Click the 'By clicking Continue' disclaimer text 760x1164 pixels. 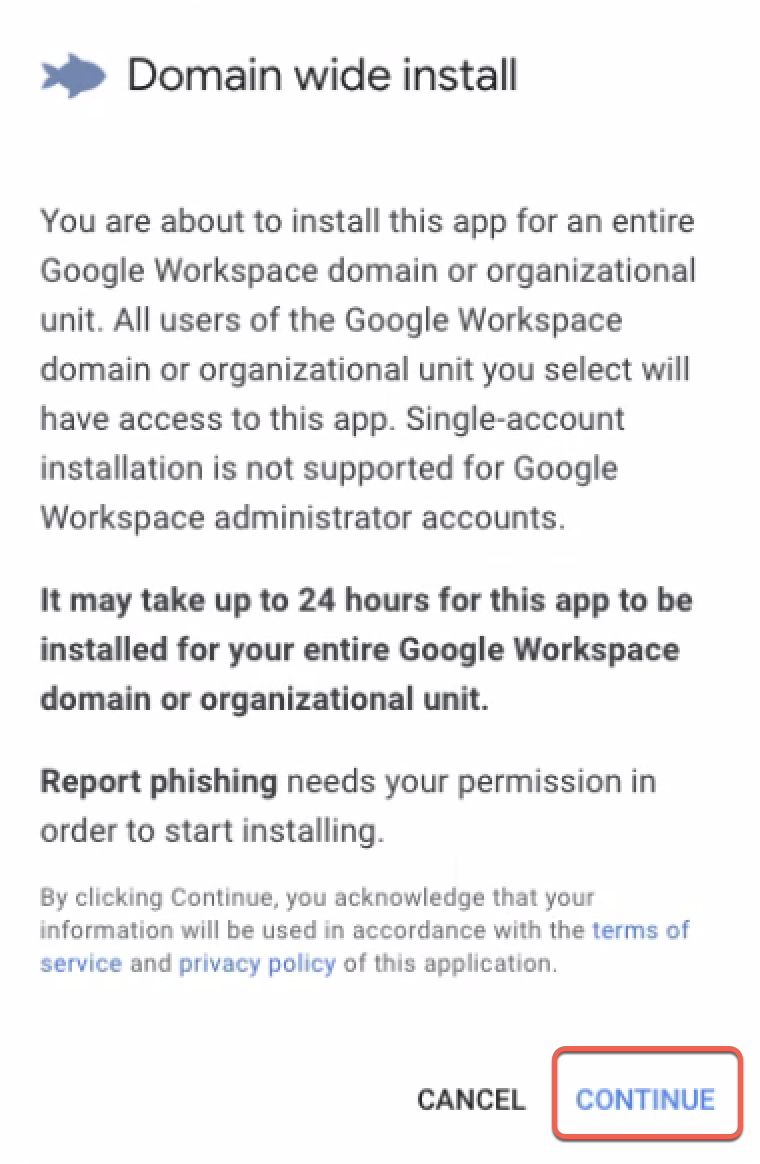tap(365, 930)
